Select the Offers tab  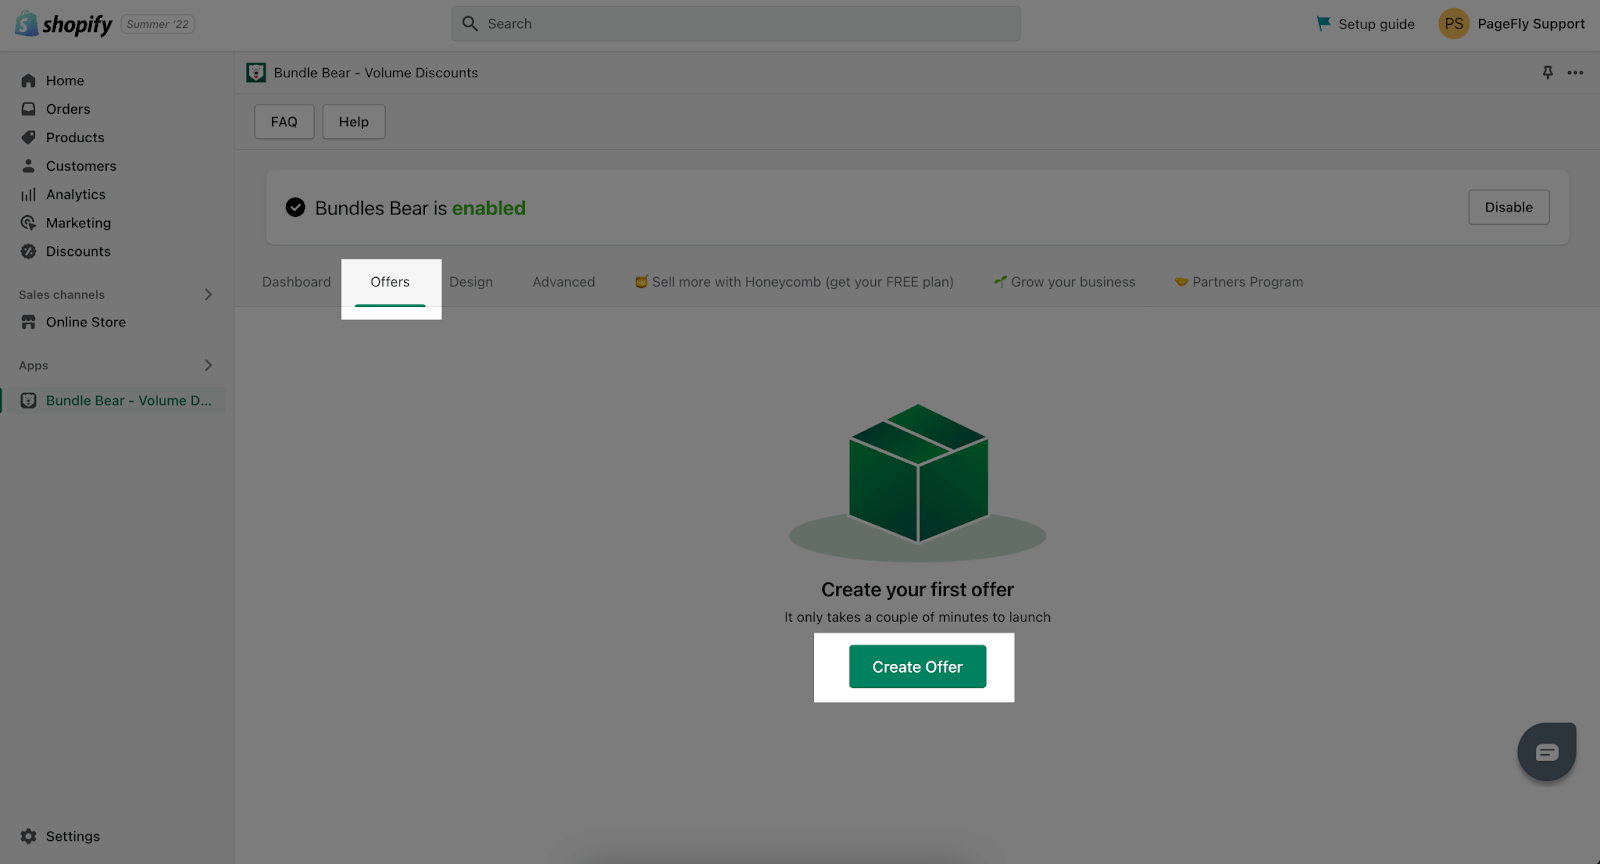(x=390, y=282)
